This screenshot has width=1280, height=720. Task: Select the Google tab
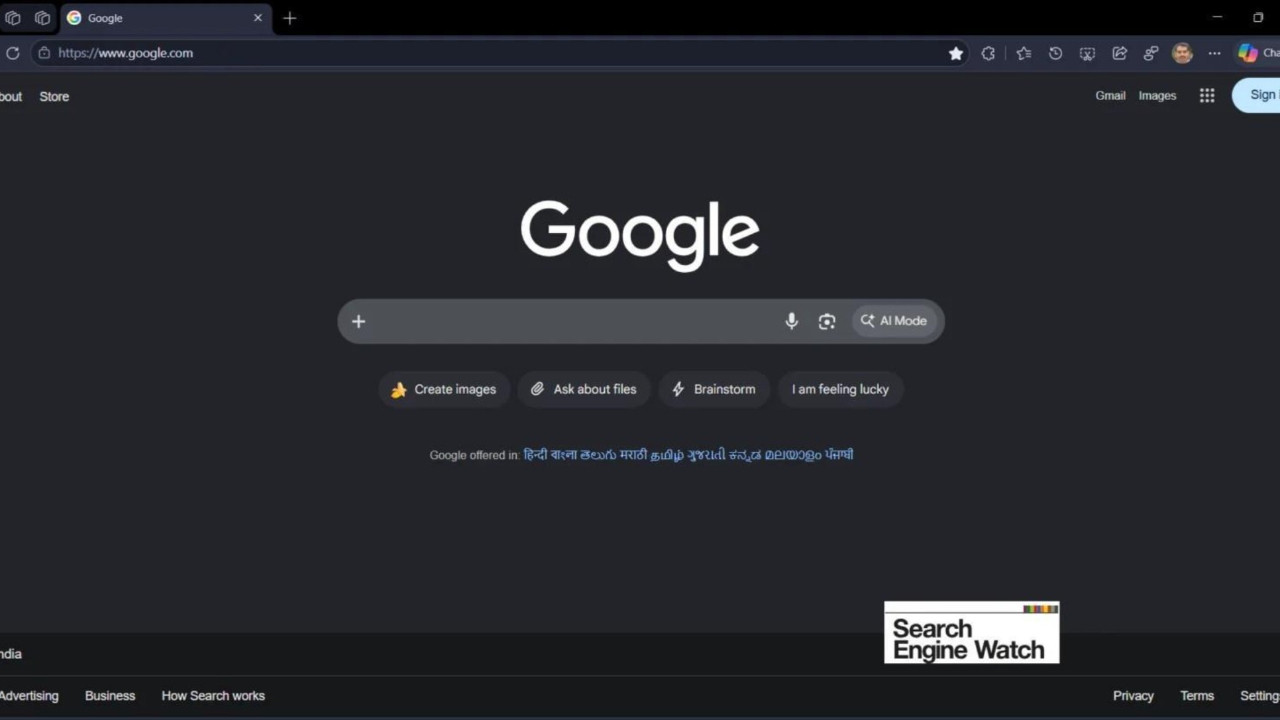(x=165, y=18)
